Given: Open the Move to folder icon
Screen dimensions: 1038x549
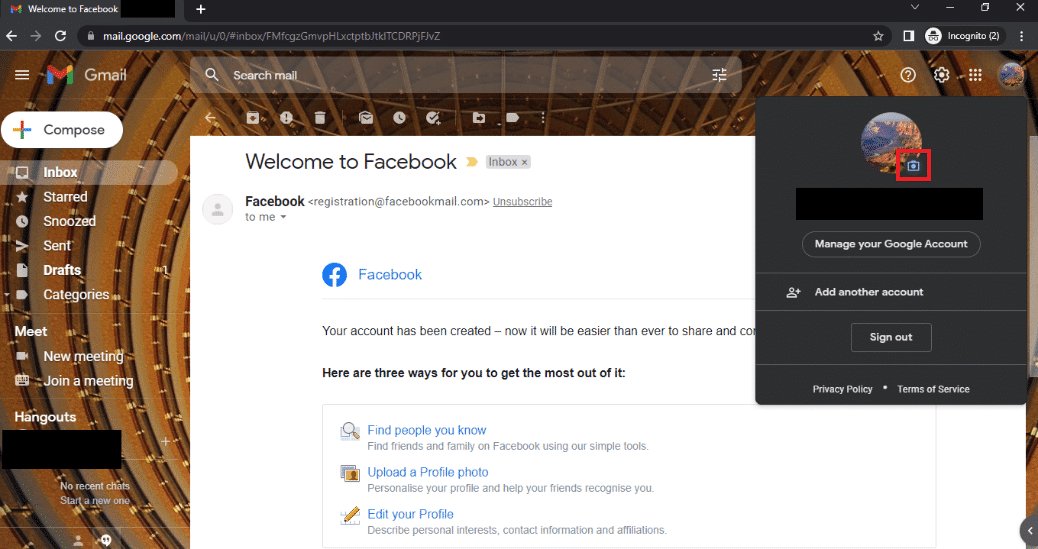Looking at the screenshot, I should tap(479, 118).
